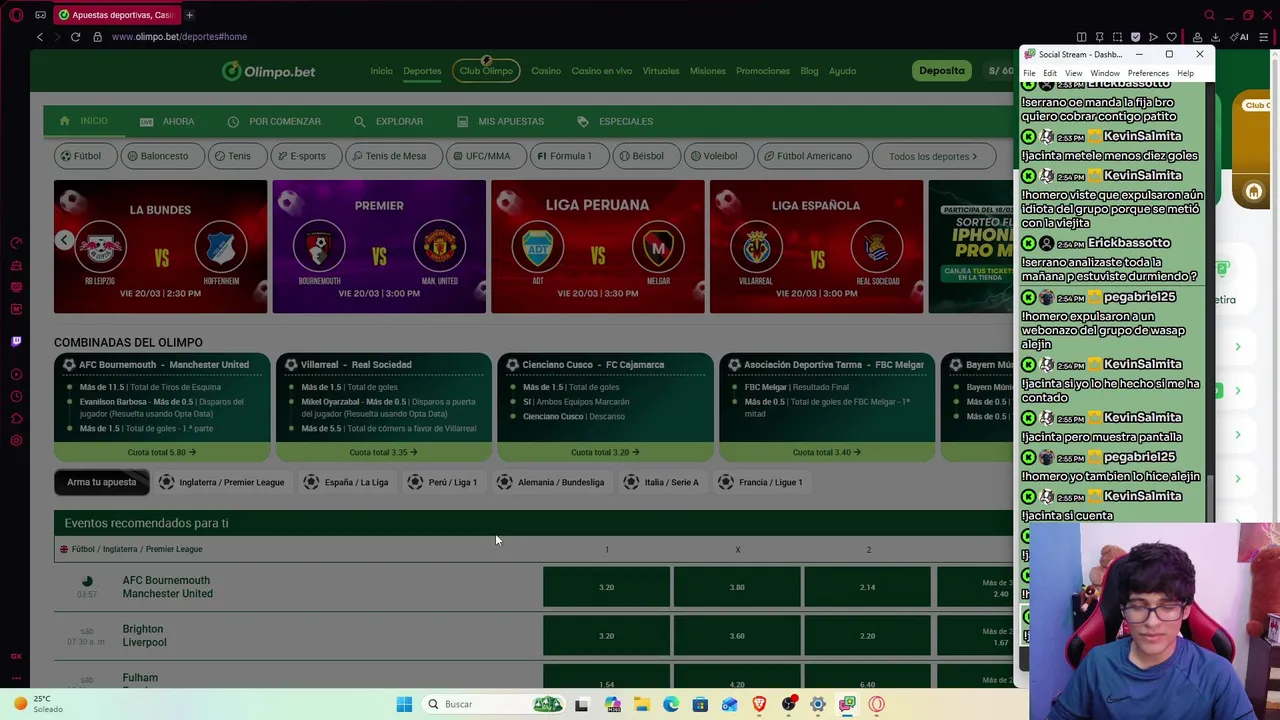The width and height of the screenshot is (1280, 720).
Task: Reload the page in browser toolbar
Action: point(75,37)
